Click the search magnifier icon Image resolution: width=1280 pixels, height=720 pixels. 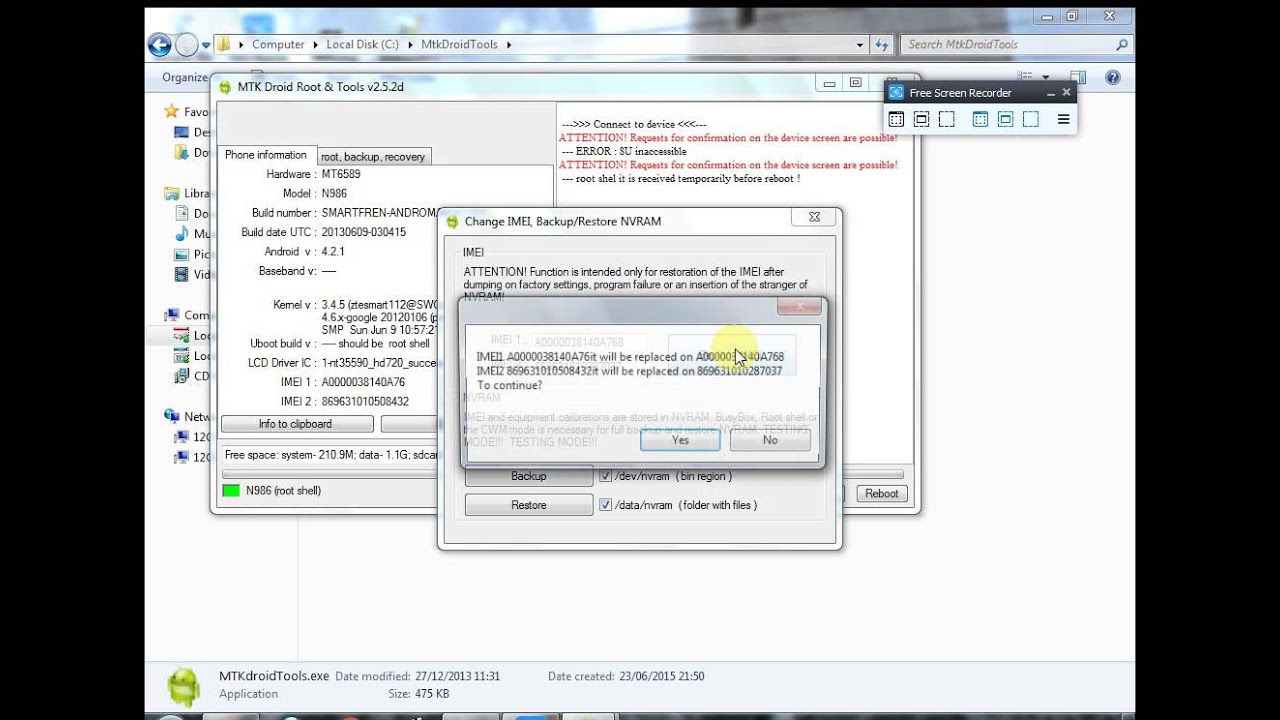(x=1122, y=45)
